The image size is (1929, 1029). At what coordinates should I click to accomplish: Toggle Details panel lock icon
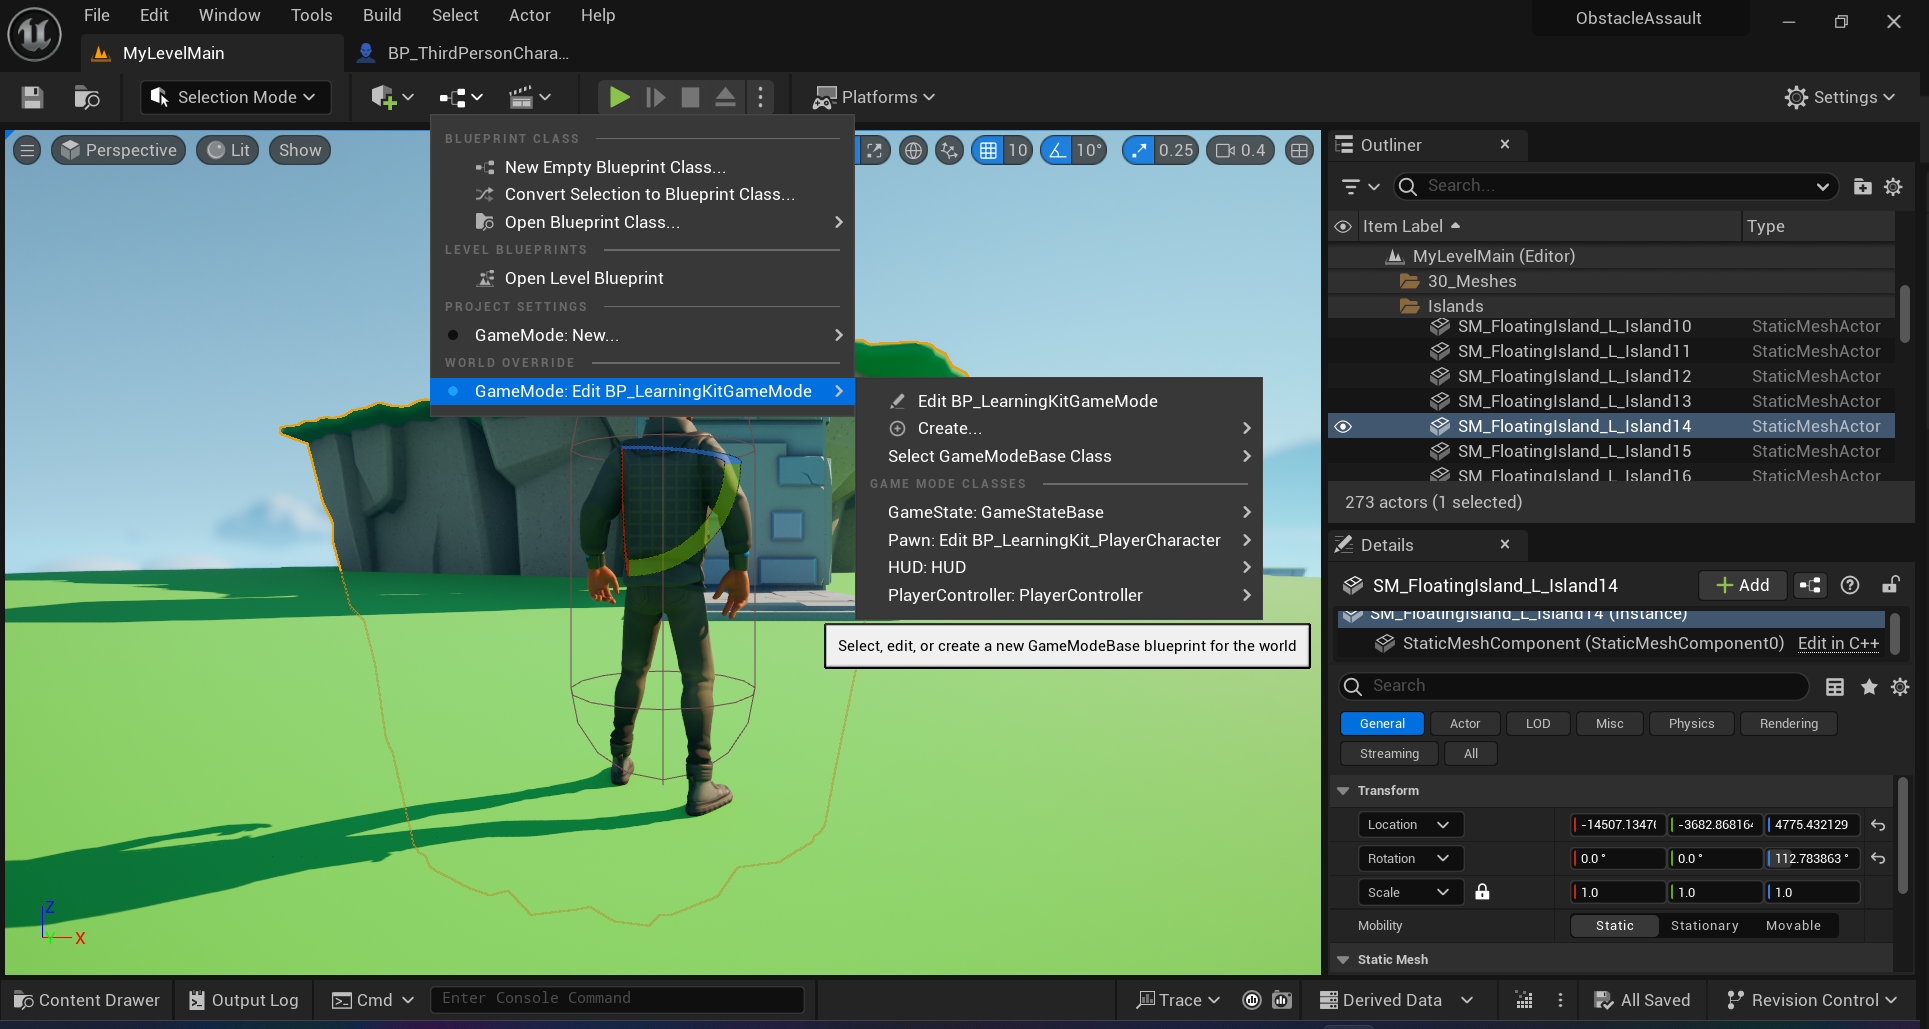(x=1890, y=585)
